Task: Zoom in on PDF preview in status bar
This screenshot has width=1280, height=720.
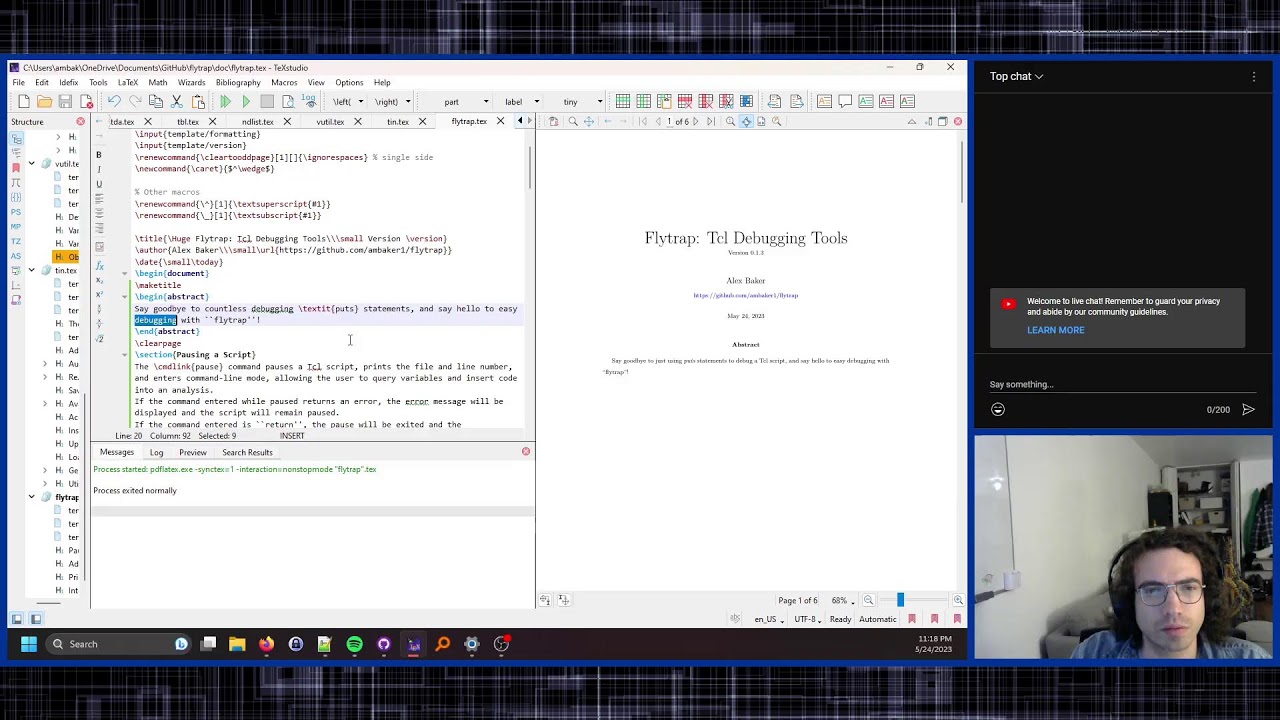Action: click(x=958, y=600)
